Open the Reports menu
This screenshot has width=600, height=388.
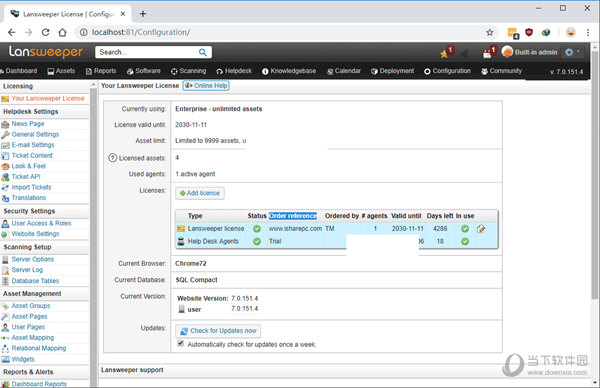click(x=101, y=71)
